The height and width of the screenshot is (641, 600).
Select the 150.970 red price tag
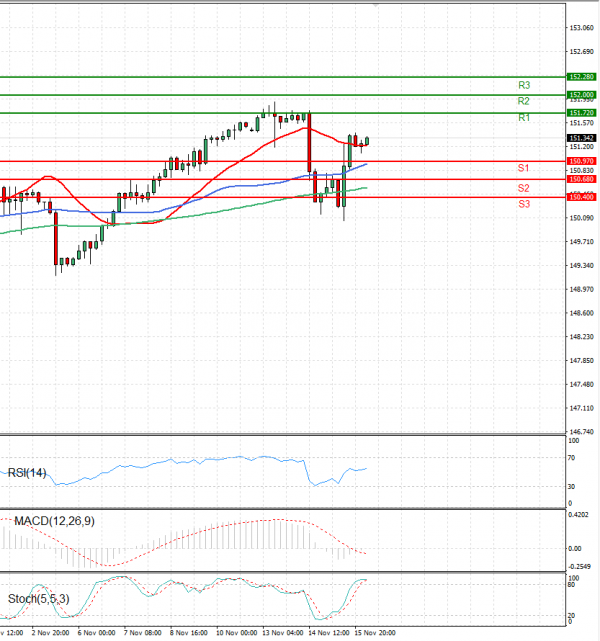(582, 161)
